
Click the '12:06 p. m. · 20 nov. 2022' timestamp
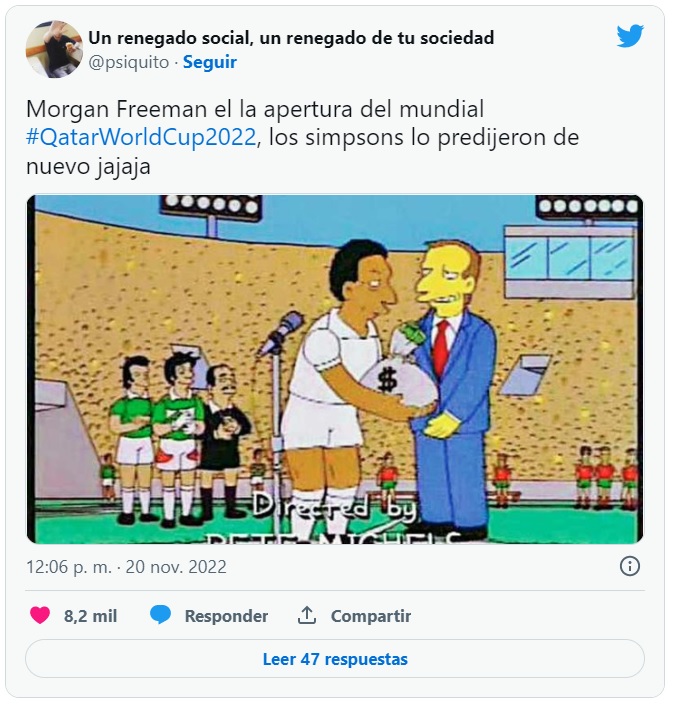tap(126, 567)
